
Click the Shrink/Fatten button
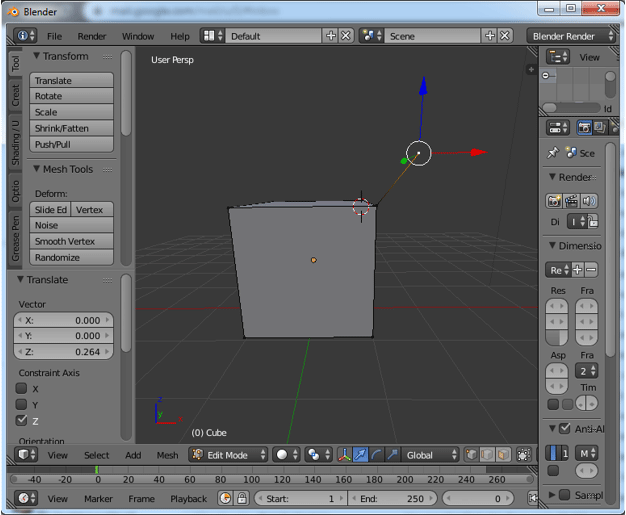click(62, 128)
